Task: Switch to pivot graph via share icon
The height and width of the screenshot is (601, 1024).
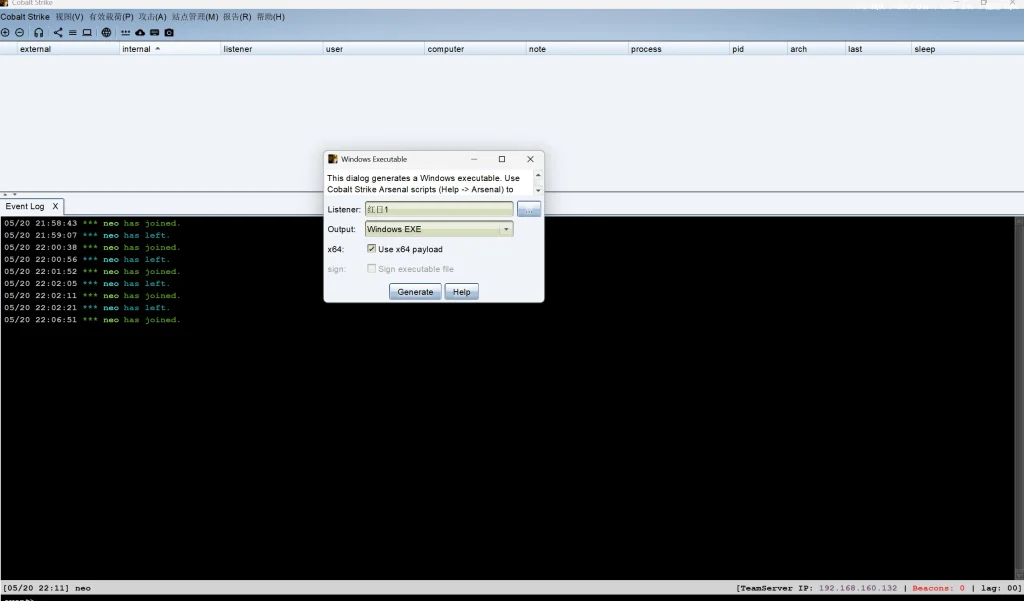Action: pos(58,33)
